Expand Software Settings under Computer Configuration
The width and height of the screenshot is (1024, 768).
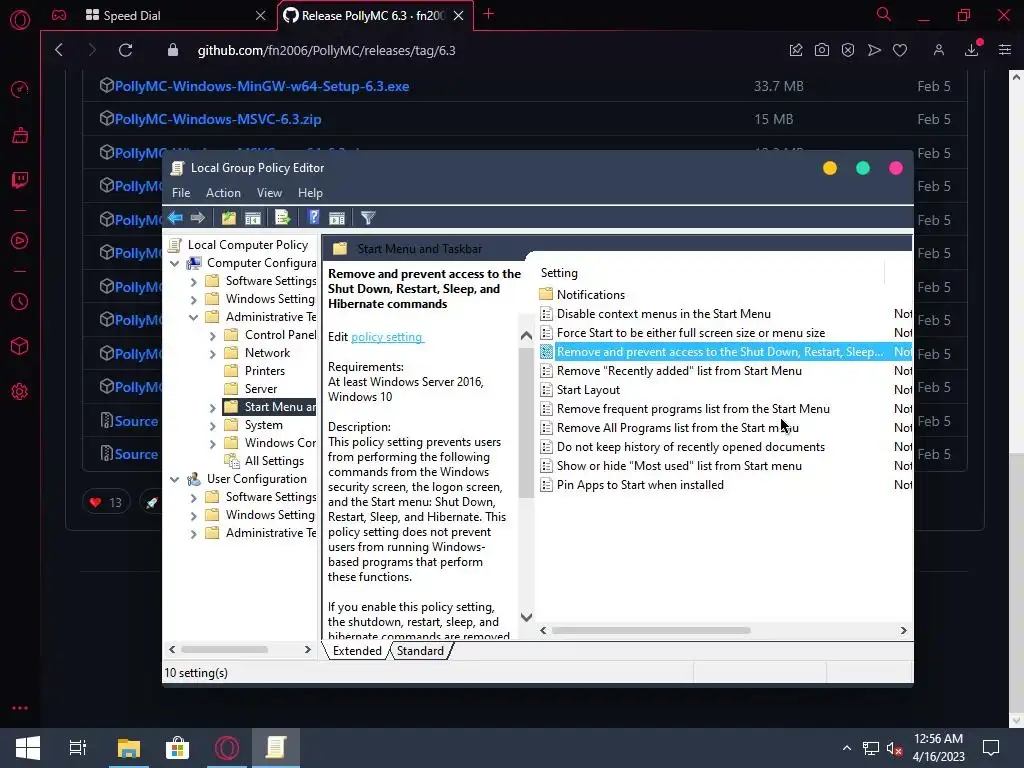193,281
